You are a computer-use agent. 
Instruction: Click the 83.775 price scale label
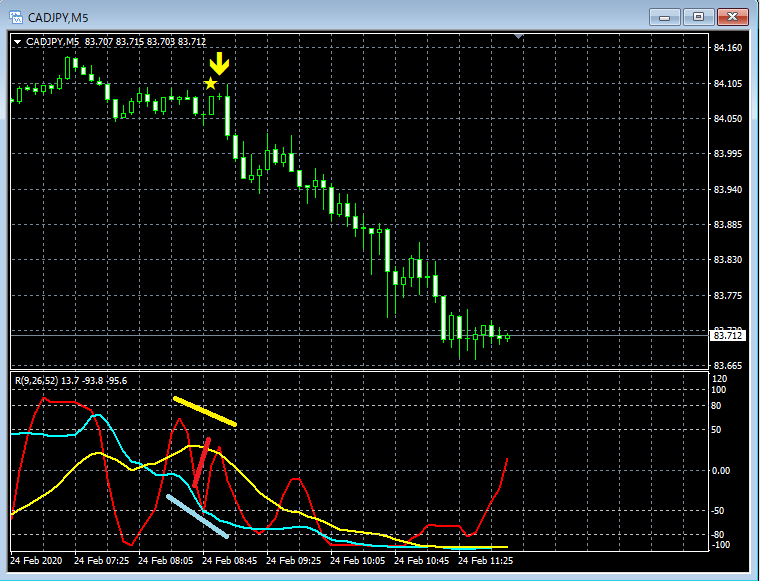coord(728,296)
